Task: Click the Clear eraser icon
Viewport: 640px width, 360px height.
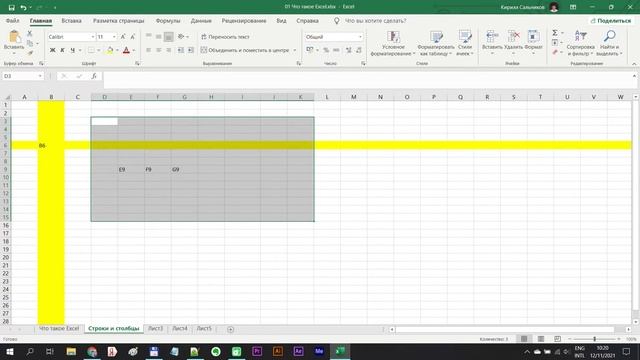Action: tap(555, 52)
